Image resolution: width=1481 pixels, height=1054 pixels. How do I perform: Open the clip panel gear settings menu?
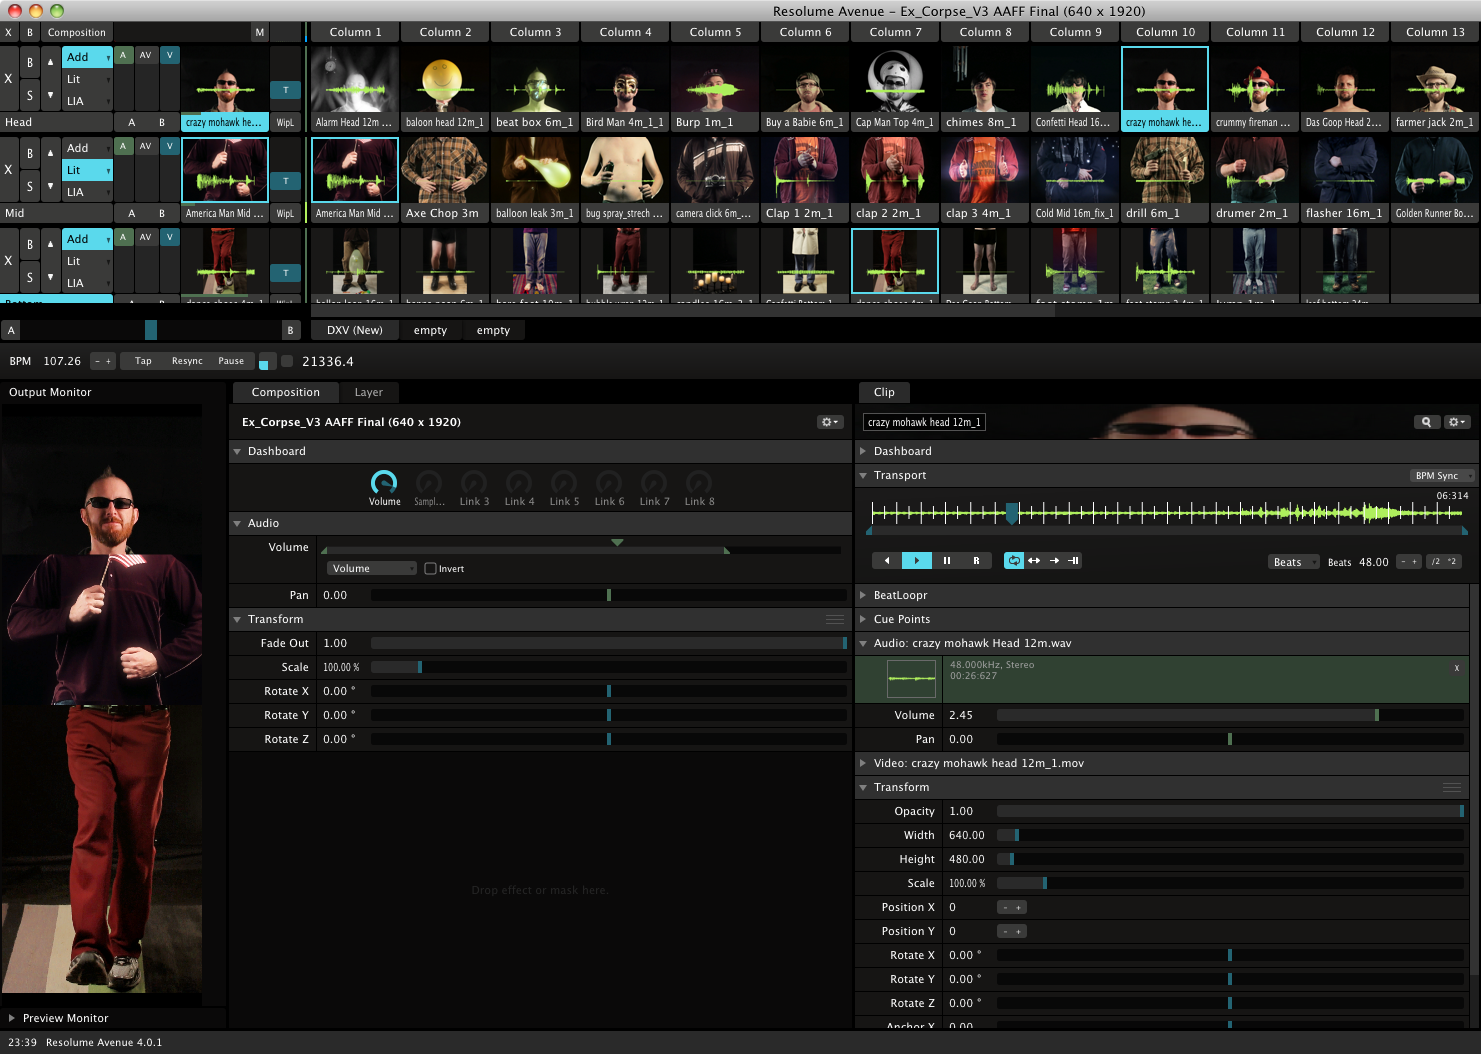tap(1457, 422)
